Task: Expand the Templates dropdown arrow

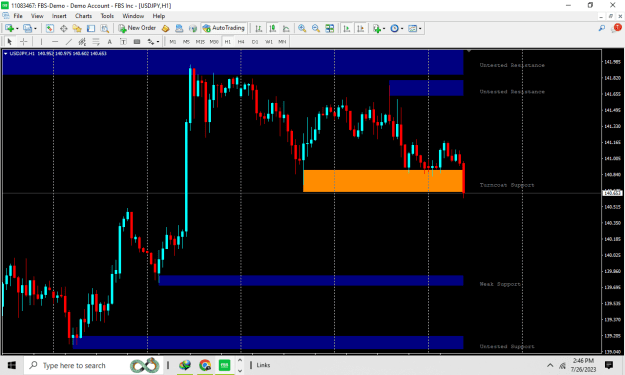Action: (x=420, y=29)
